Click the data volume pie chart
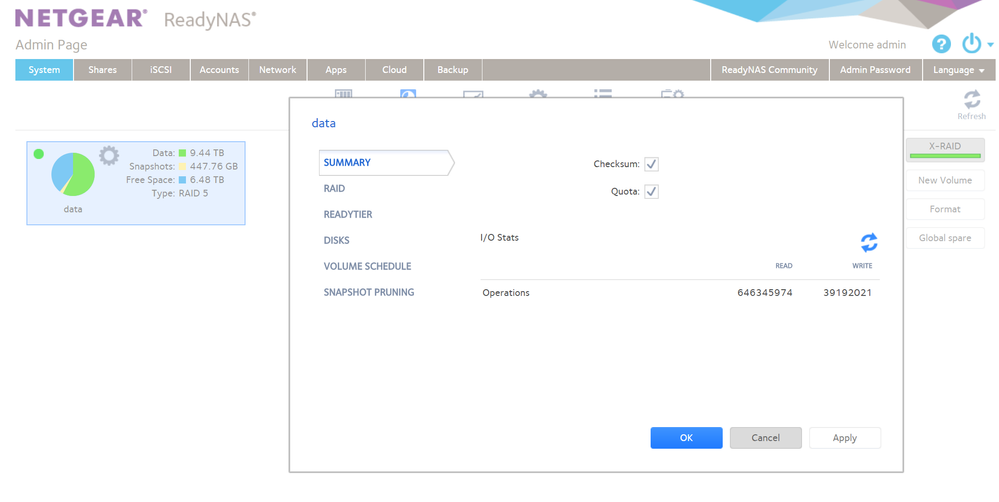999x502 pixels. 73,174
